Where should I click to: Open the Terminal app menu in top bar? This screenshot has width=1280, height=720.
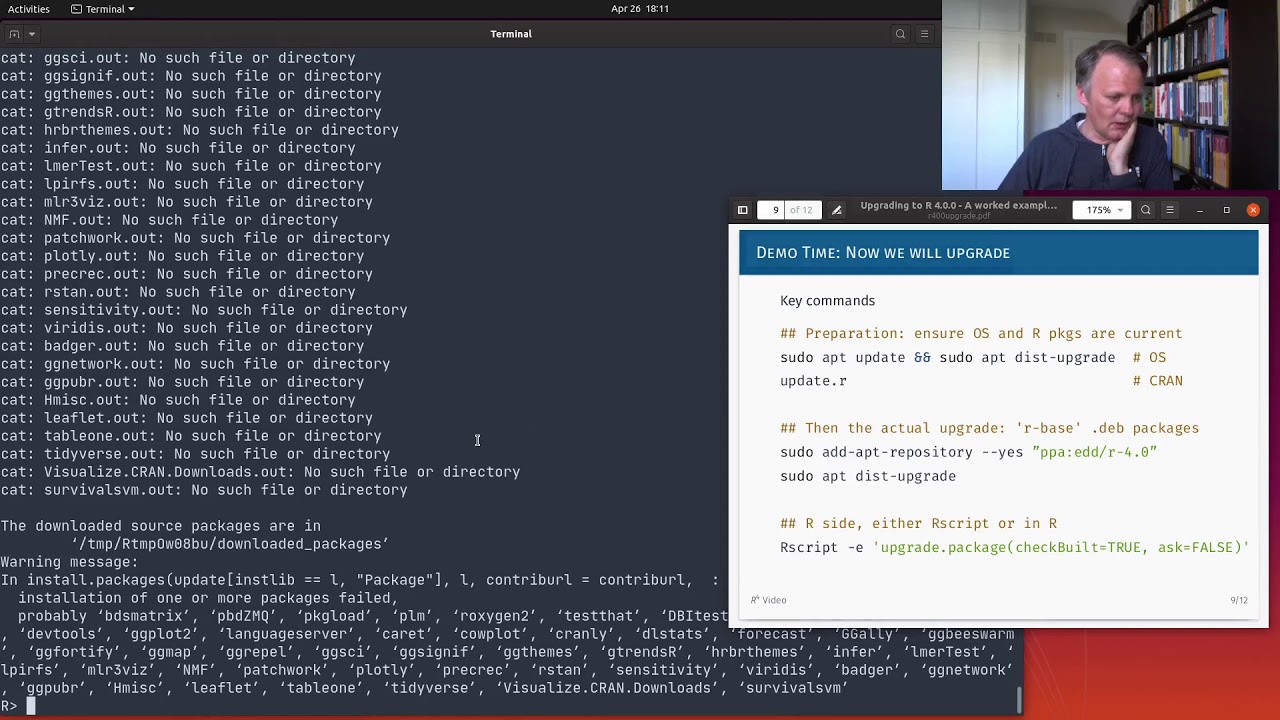(x=103, y=9)
